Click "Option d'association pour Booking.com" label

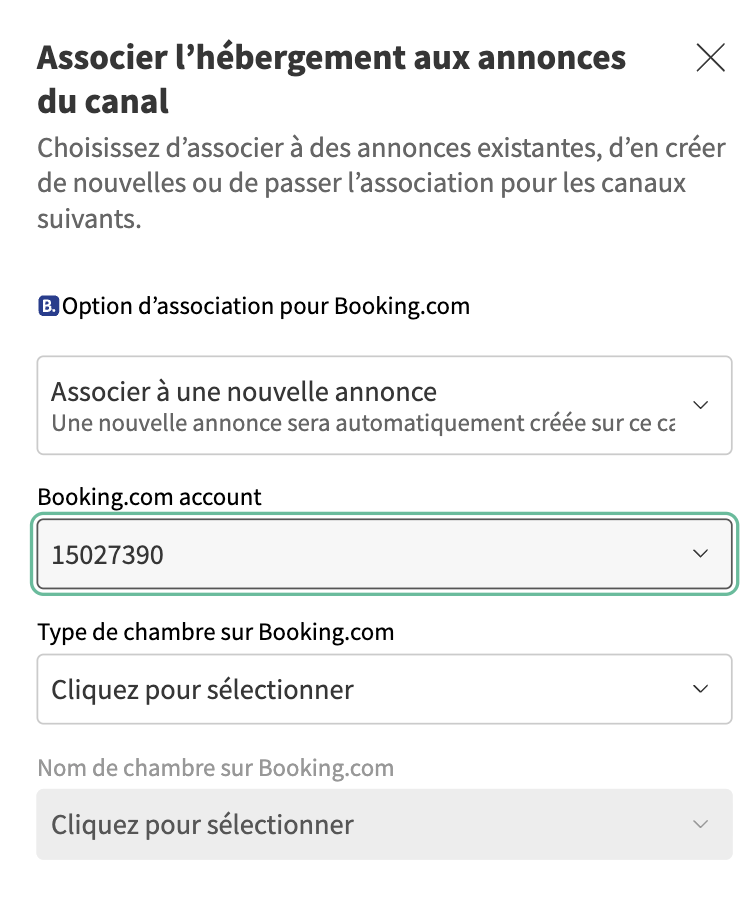(266, 306)
